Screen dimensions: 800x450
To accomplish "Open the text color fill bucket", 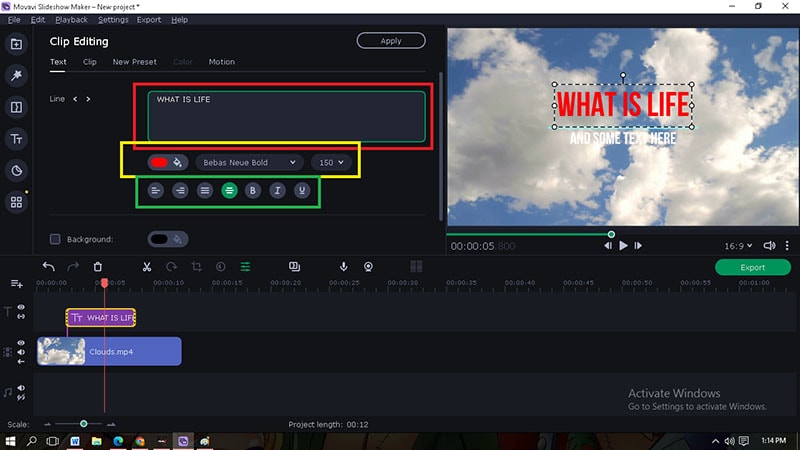I will coord(178,162).
